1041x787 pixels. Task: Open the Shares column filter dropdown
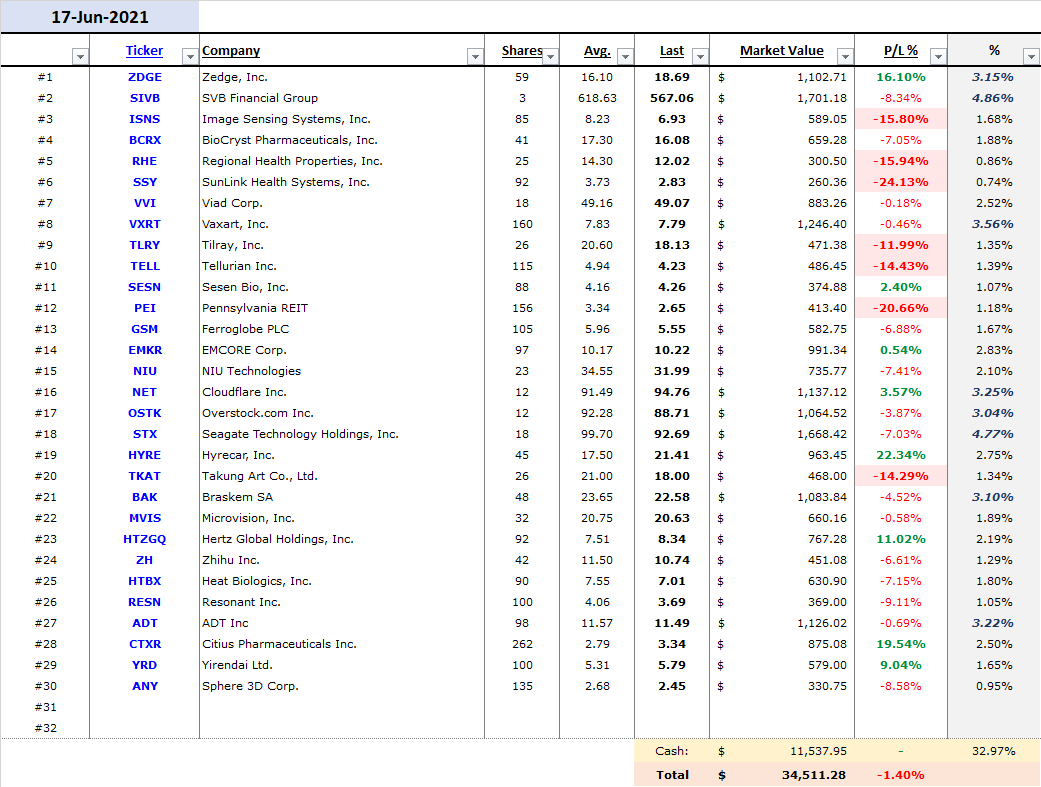tap(550, 56)
